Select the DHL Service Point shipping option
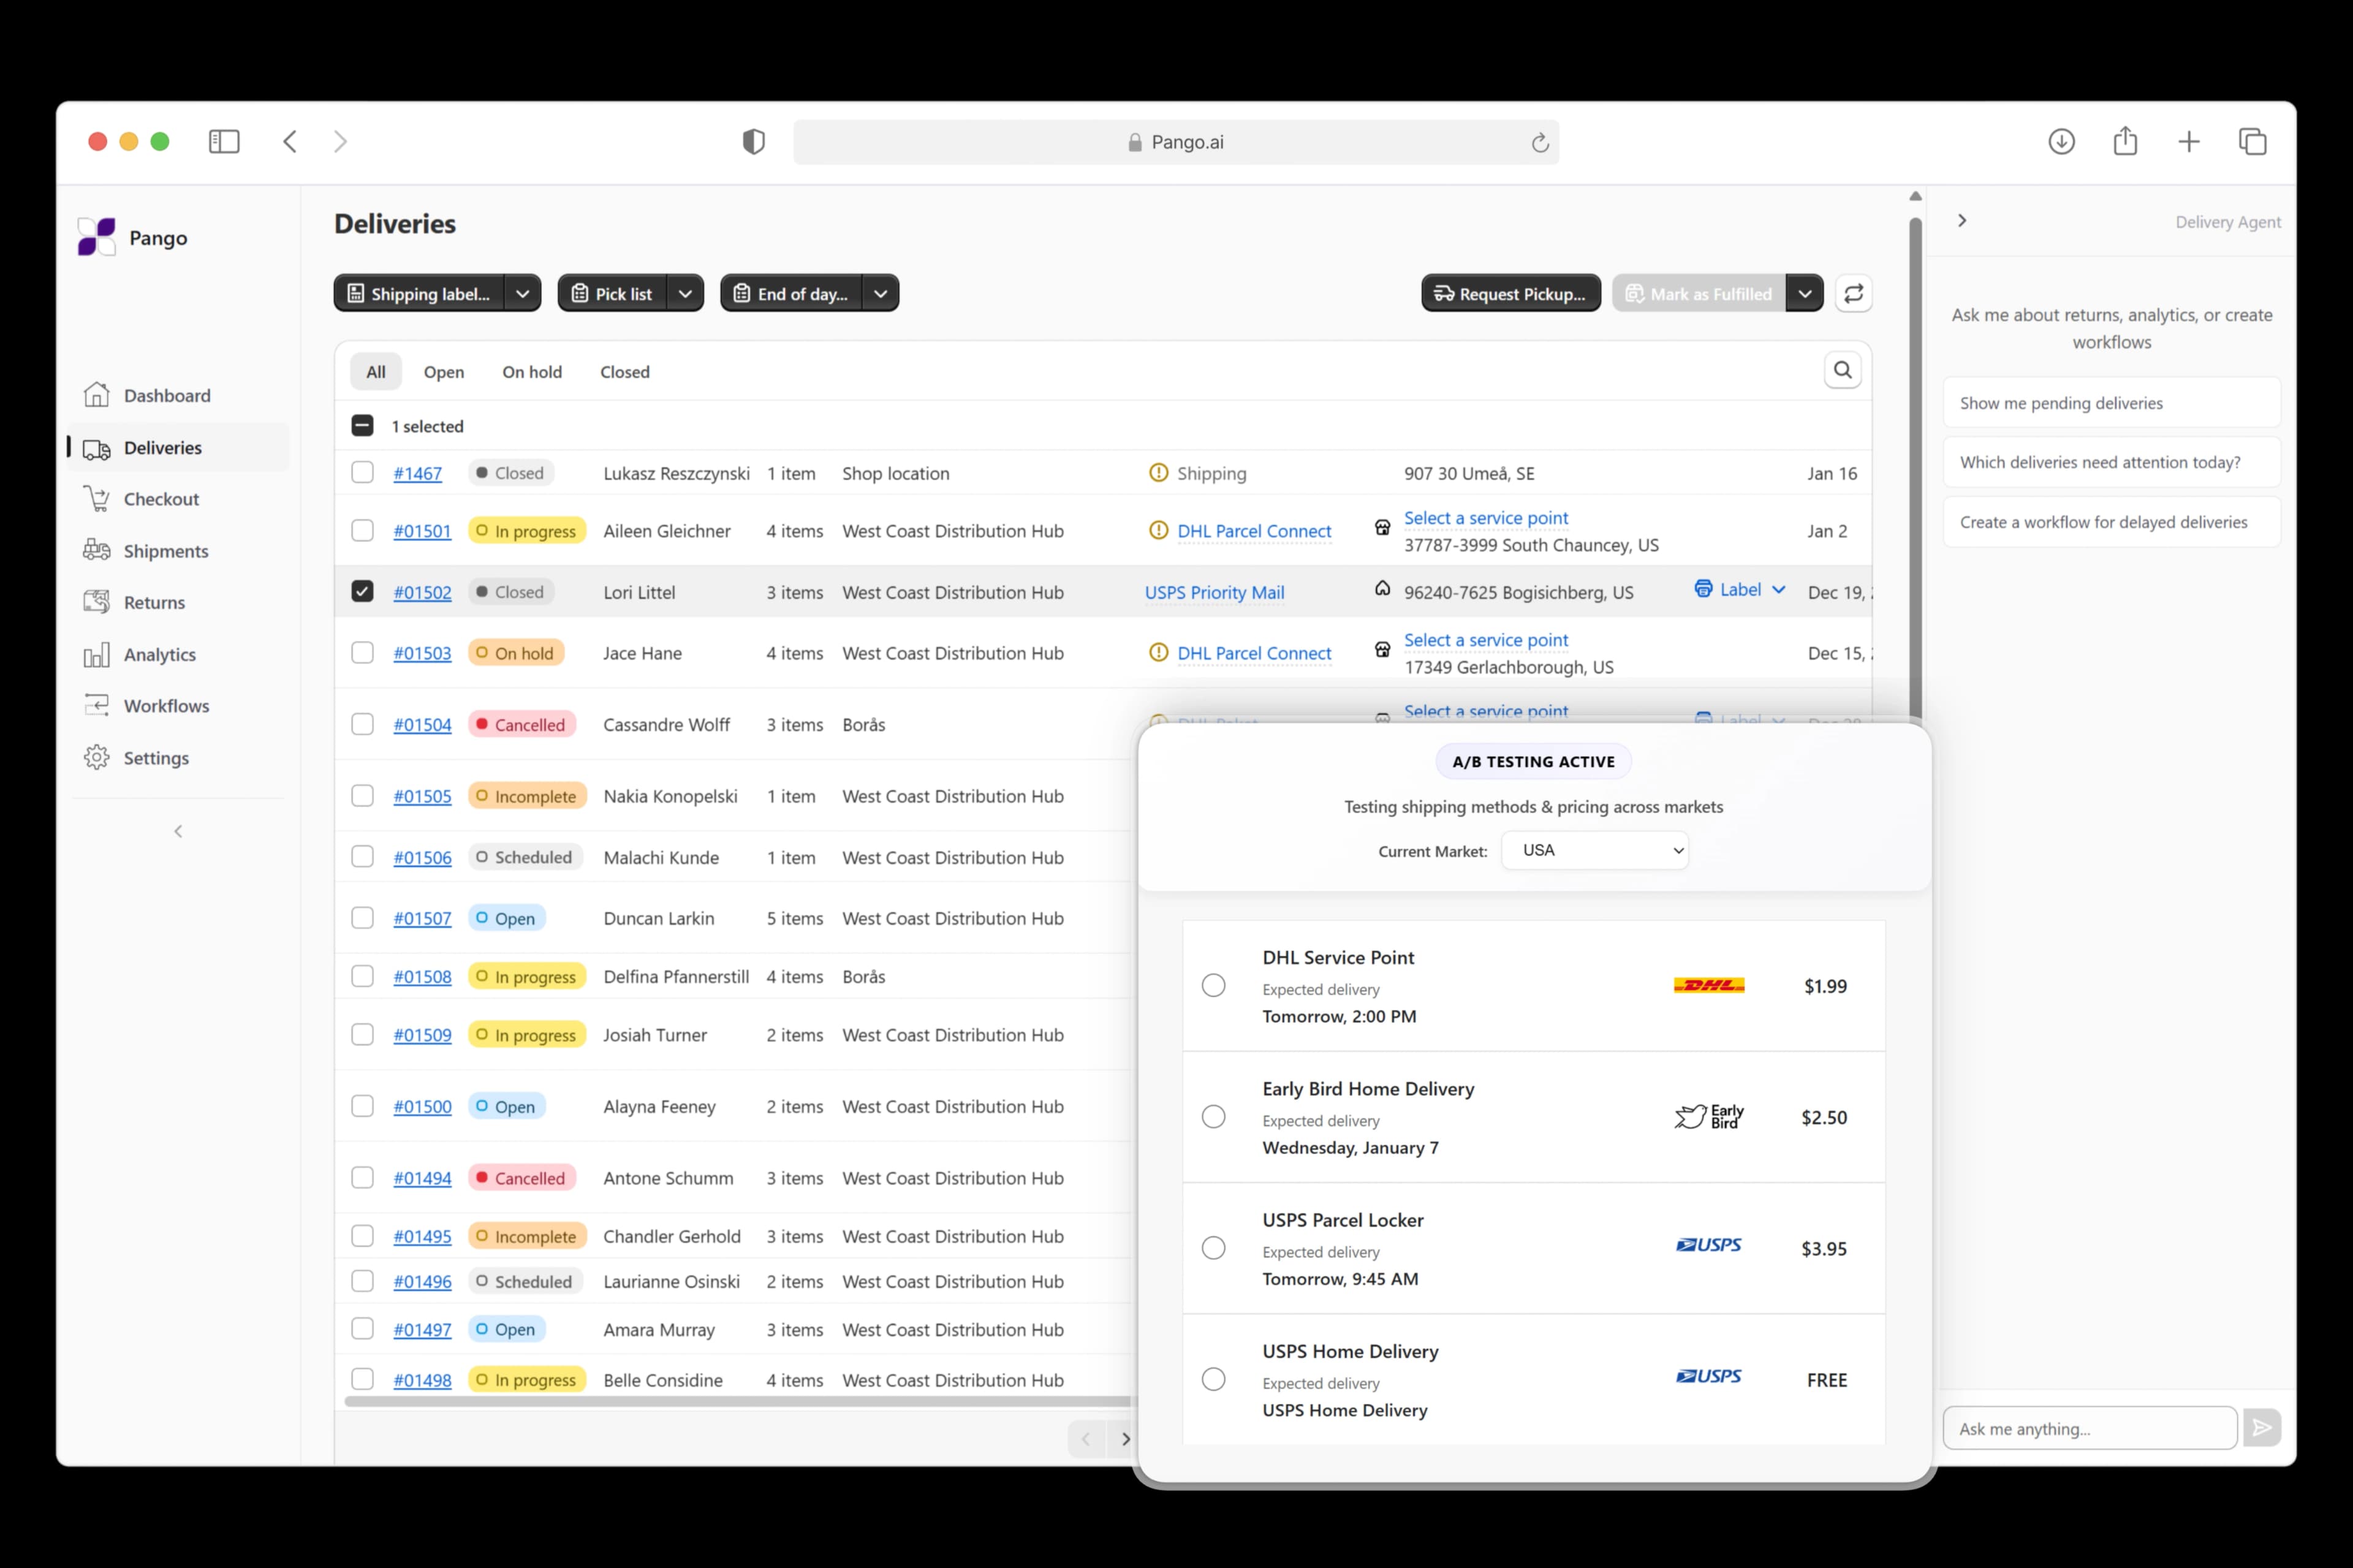The image size is (2353, 1568). (1213, 985)
